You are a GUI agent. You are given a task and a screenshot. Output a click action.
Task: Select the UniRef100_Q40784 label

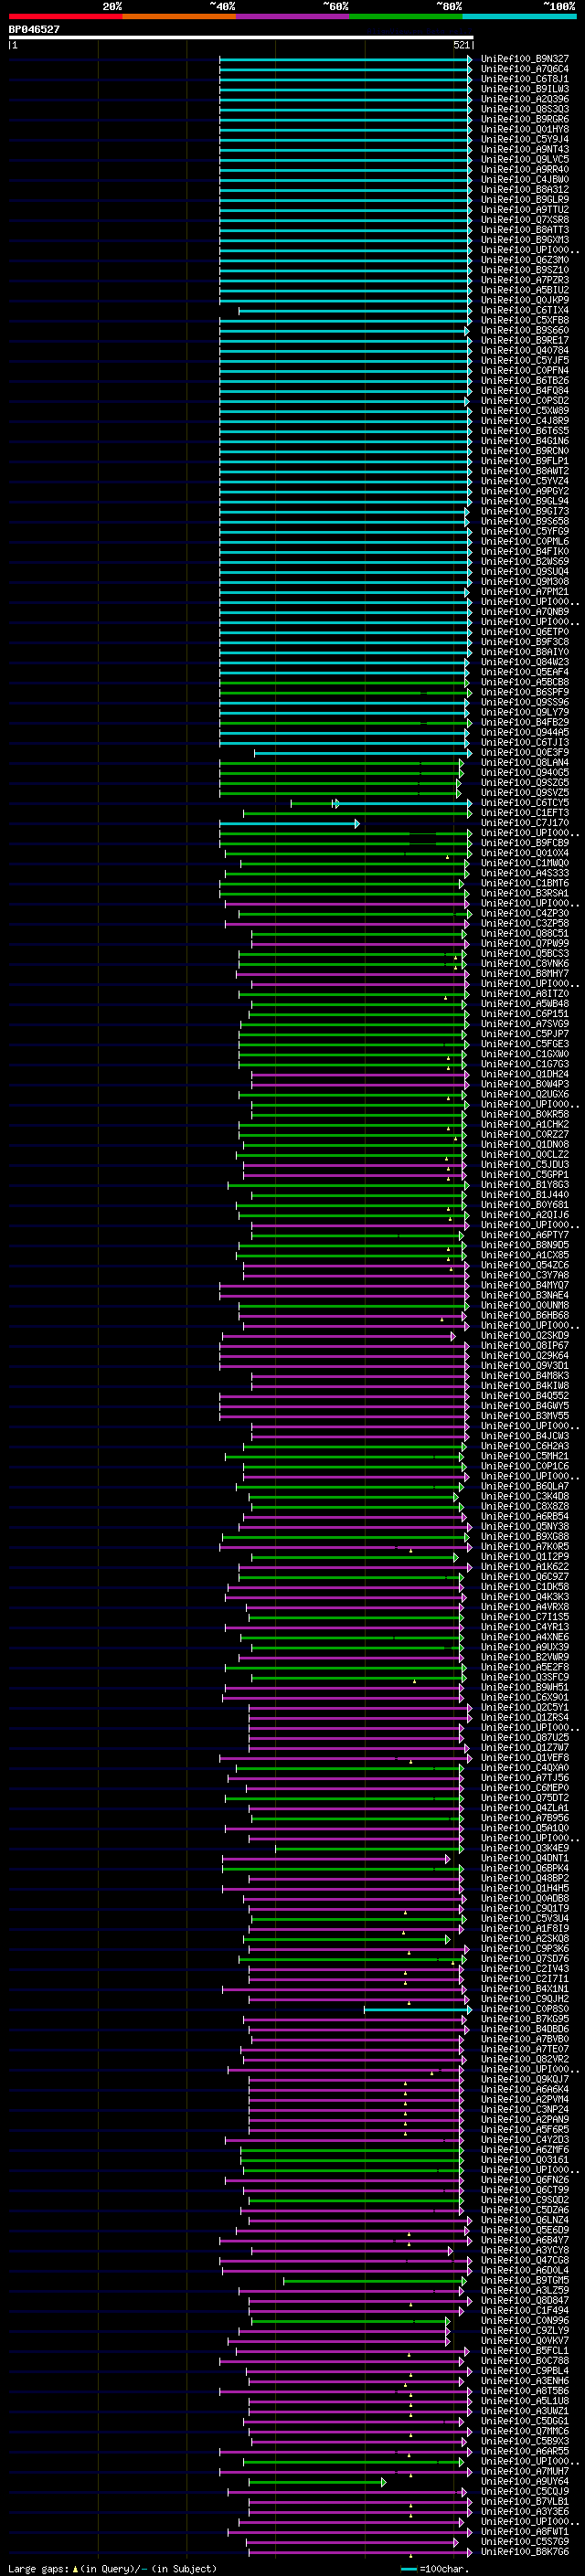click(525, 350)
